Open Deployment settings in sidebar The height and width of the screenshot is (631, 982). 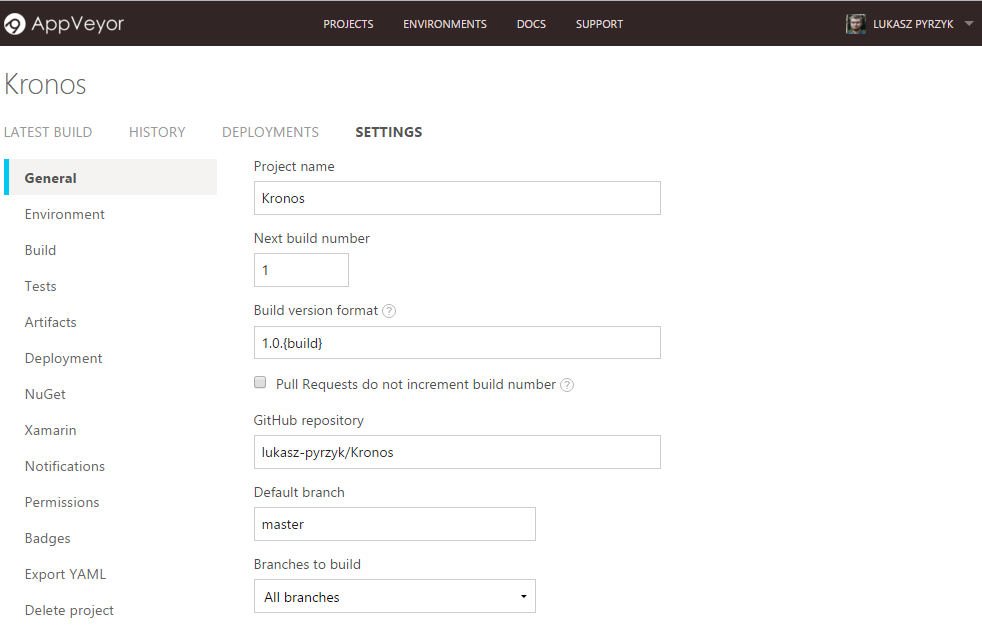(63, 359)
